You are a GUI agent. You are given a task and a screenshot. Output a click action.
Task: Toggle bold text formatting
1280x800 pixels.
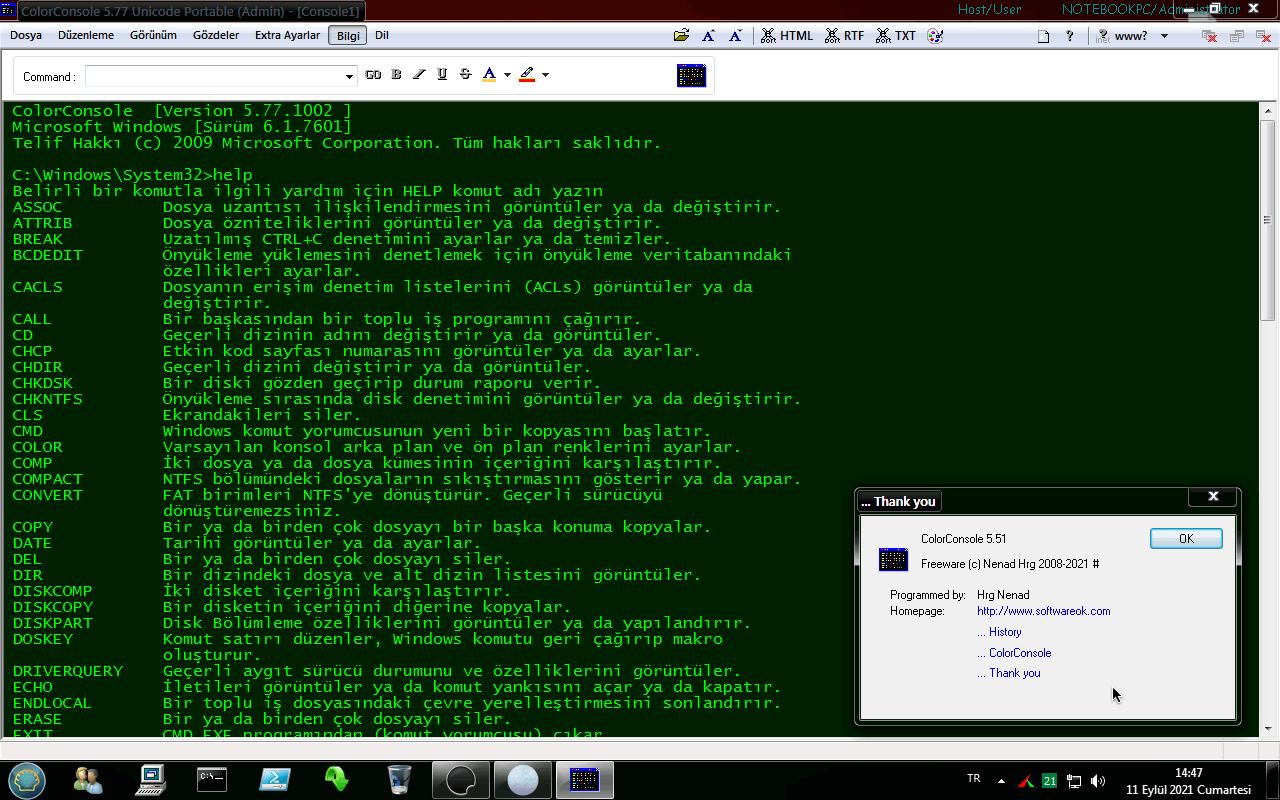click(396, 75)
